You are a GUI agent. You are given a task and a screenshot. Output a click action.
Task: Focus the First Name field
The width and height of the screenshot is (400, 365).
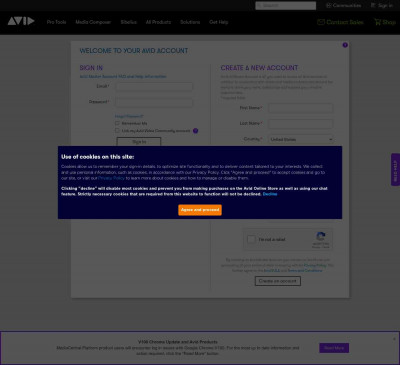300,108
